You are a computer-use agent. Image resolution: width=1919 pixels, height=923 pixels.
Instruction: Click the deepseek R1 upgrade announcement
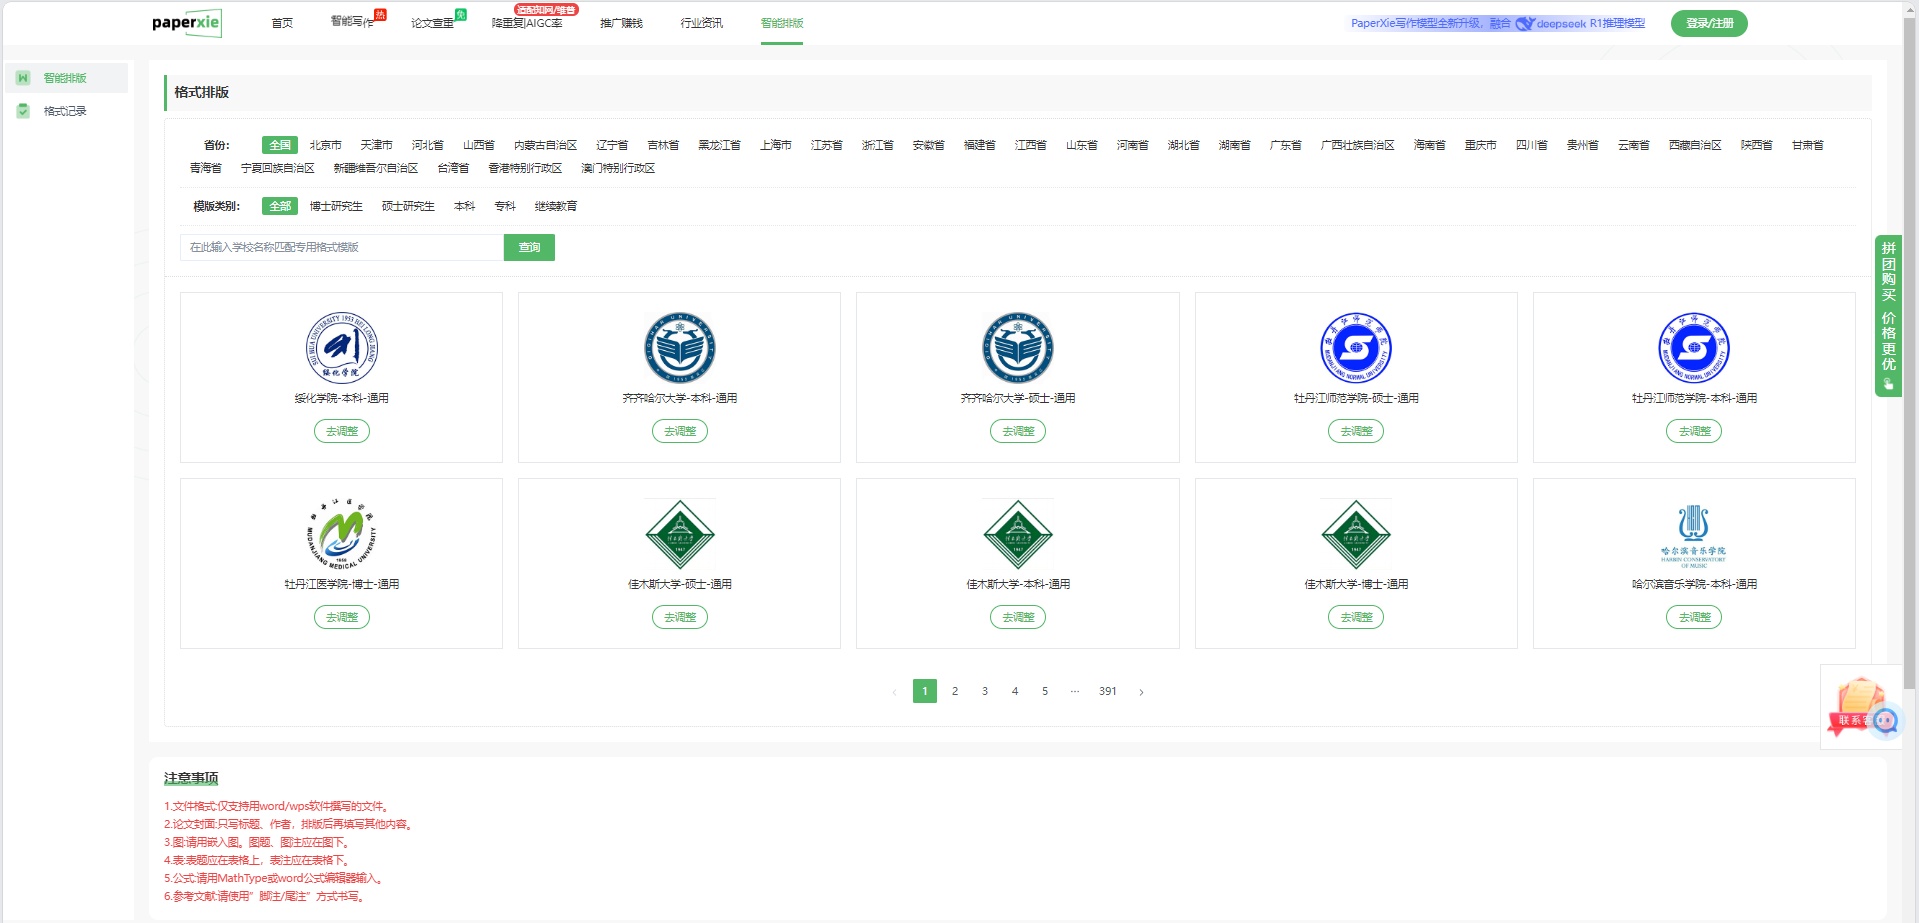(x=1497, y=23)
